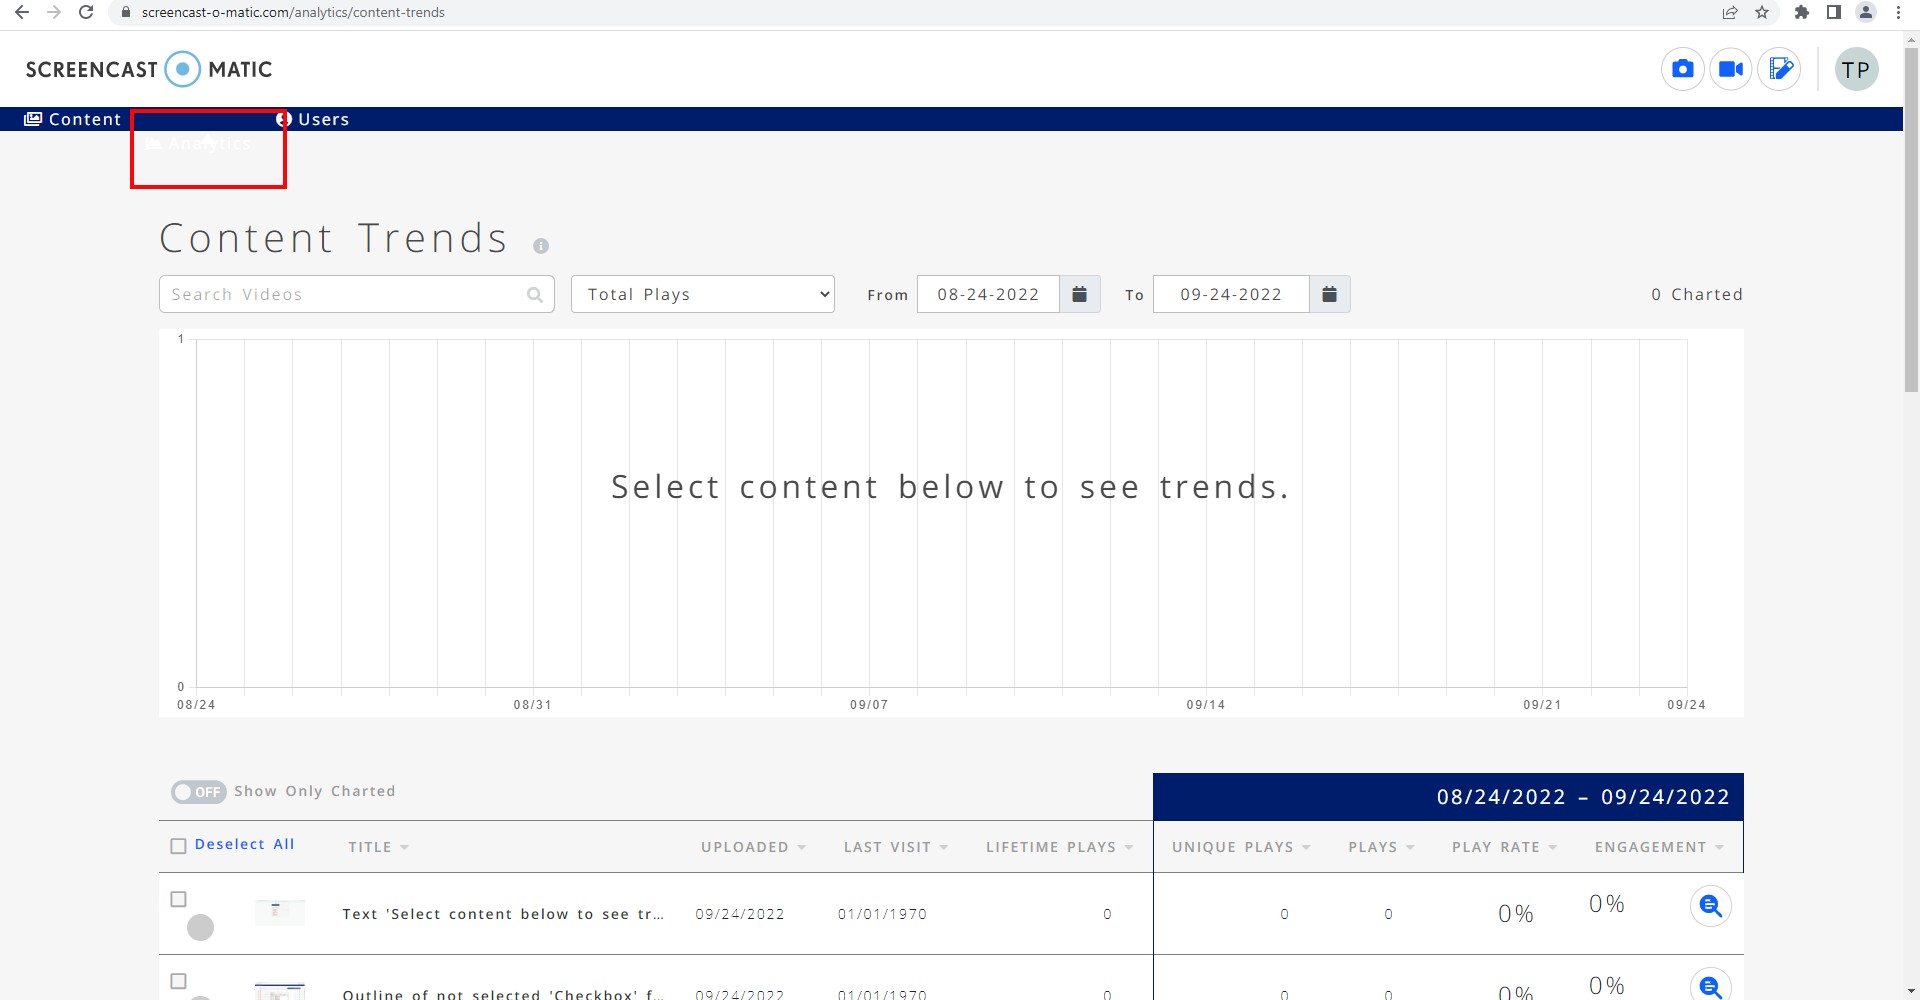Start the video recorder
Image resolution: width=1920 pixels, height=1000 pixels.
tap(1731, 69)
